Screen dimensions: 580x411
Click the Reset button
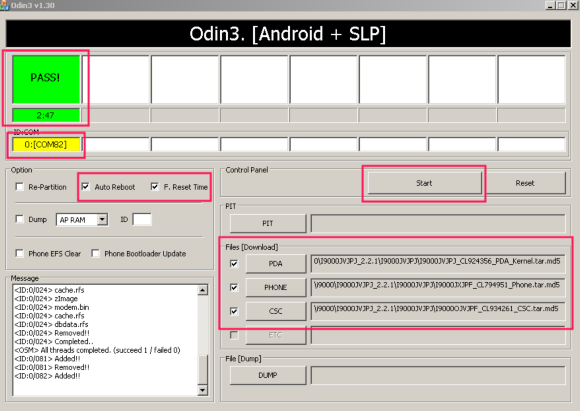click(525, 183)
